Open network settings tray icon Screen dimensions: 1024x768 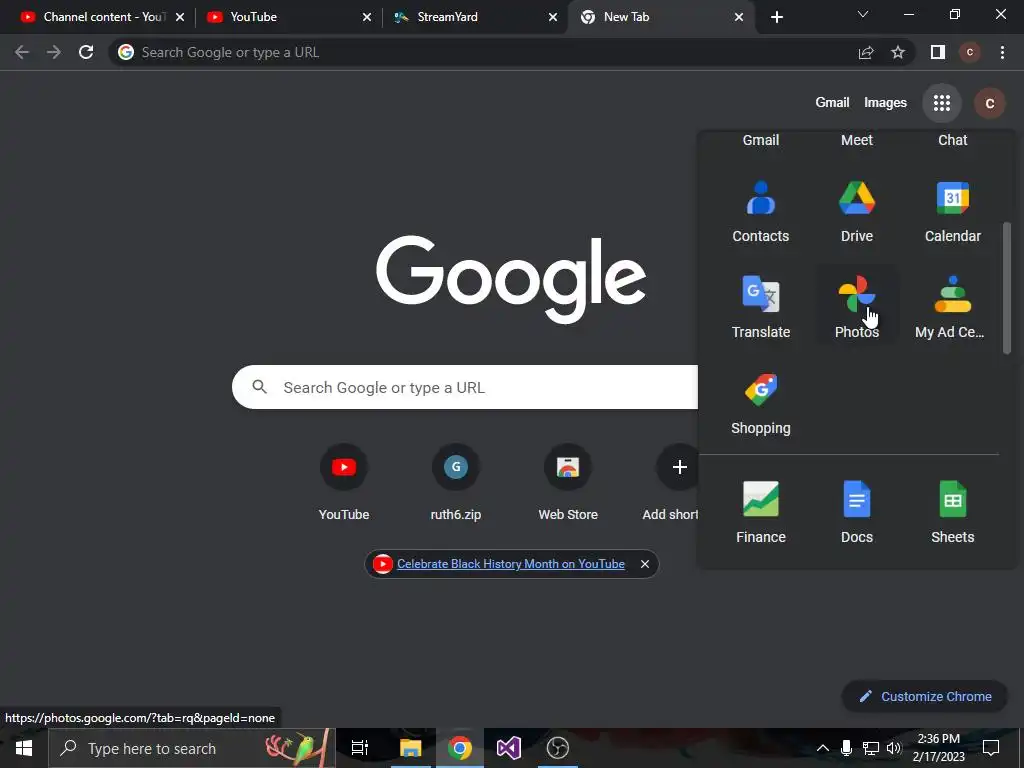870,748
